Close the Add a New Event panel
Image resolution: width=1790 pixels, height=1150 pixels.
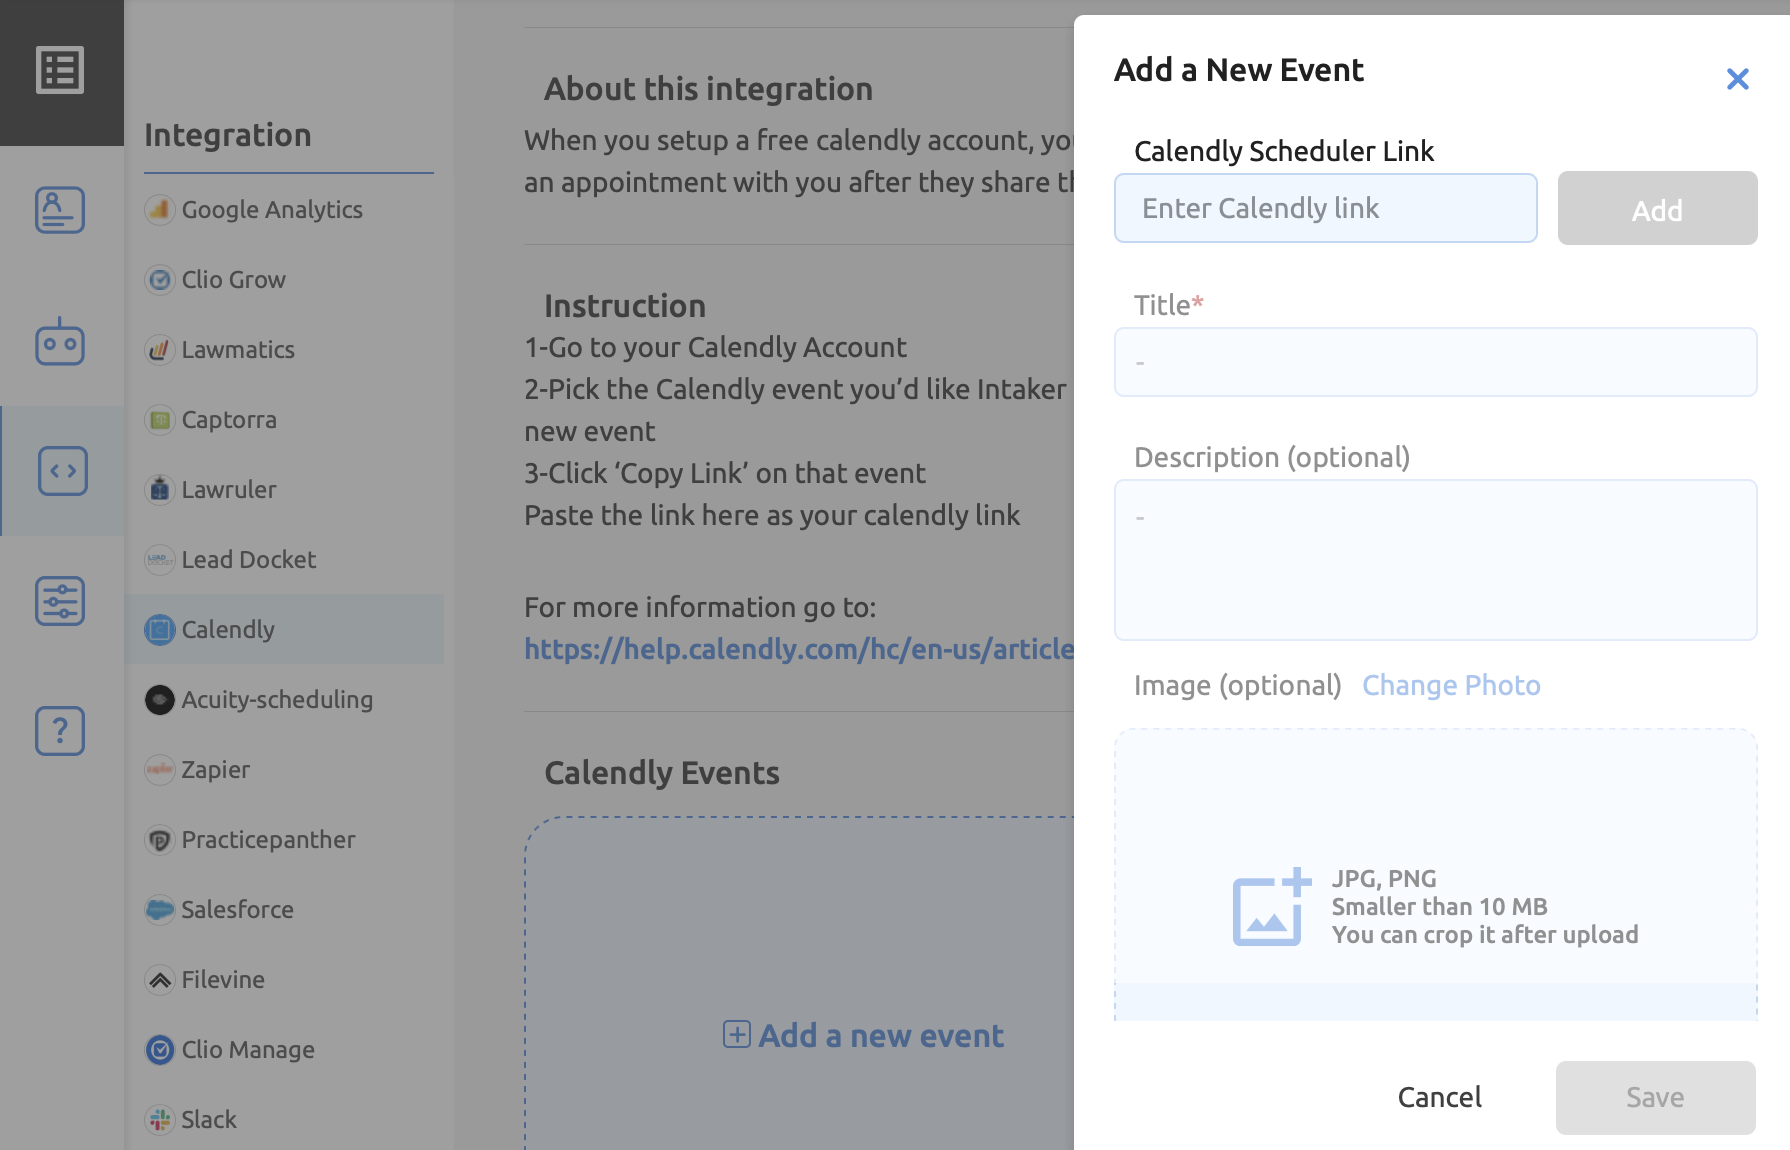(x=1737, y=79)
